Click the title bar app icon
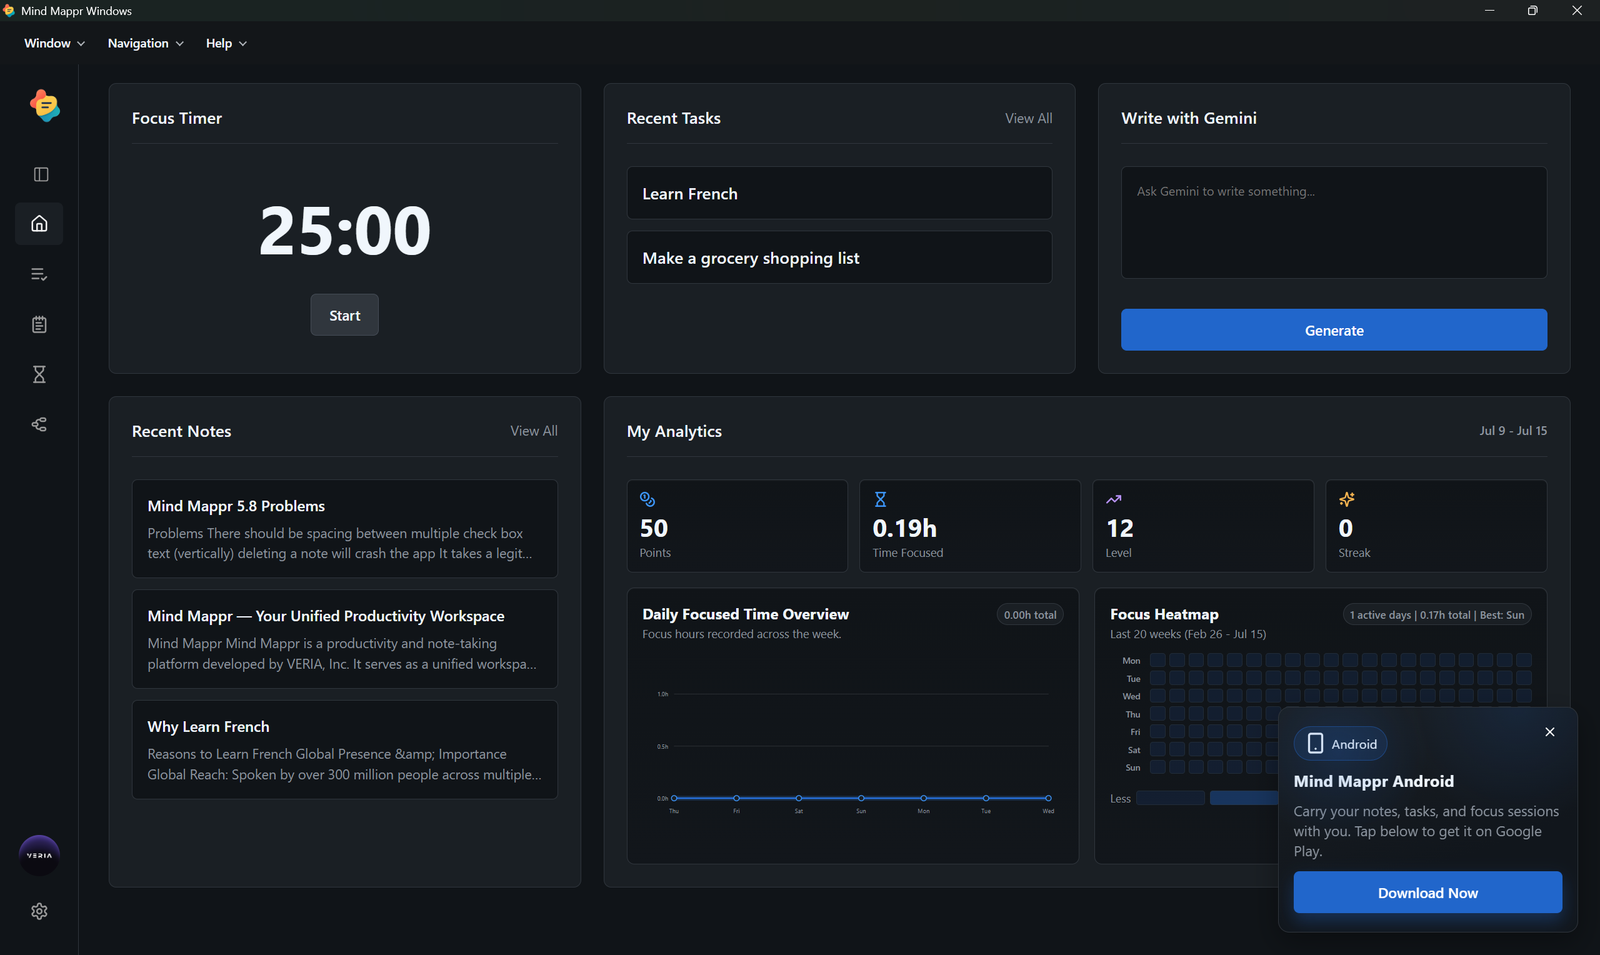The image size is (1600, 955). (9, 11)
